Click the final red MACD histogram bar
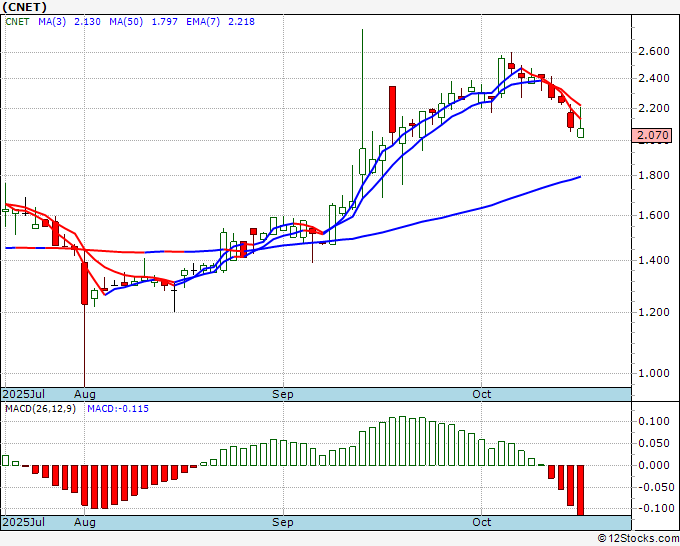 [x=580, y=490]
